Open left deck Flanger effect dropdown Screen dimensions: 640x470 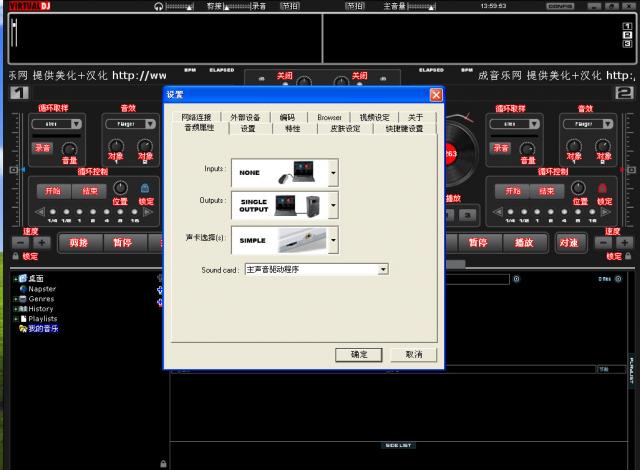click(150, 124)
